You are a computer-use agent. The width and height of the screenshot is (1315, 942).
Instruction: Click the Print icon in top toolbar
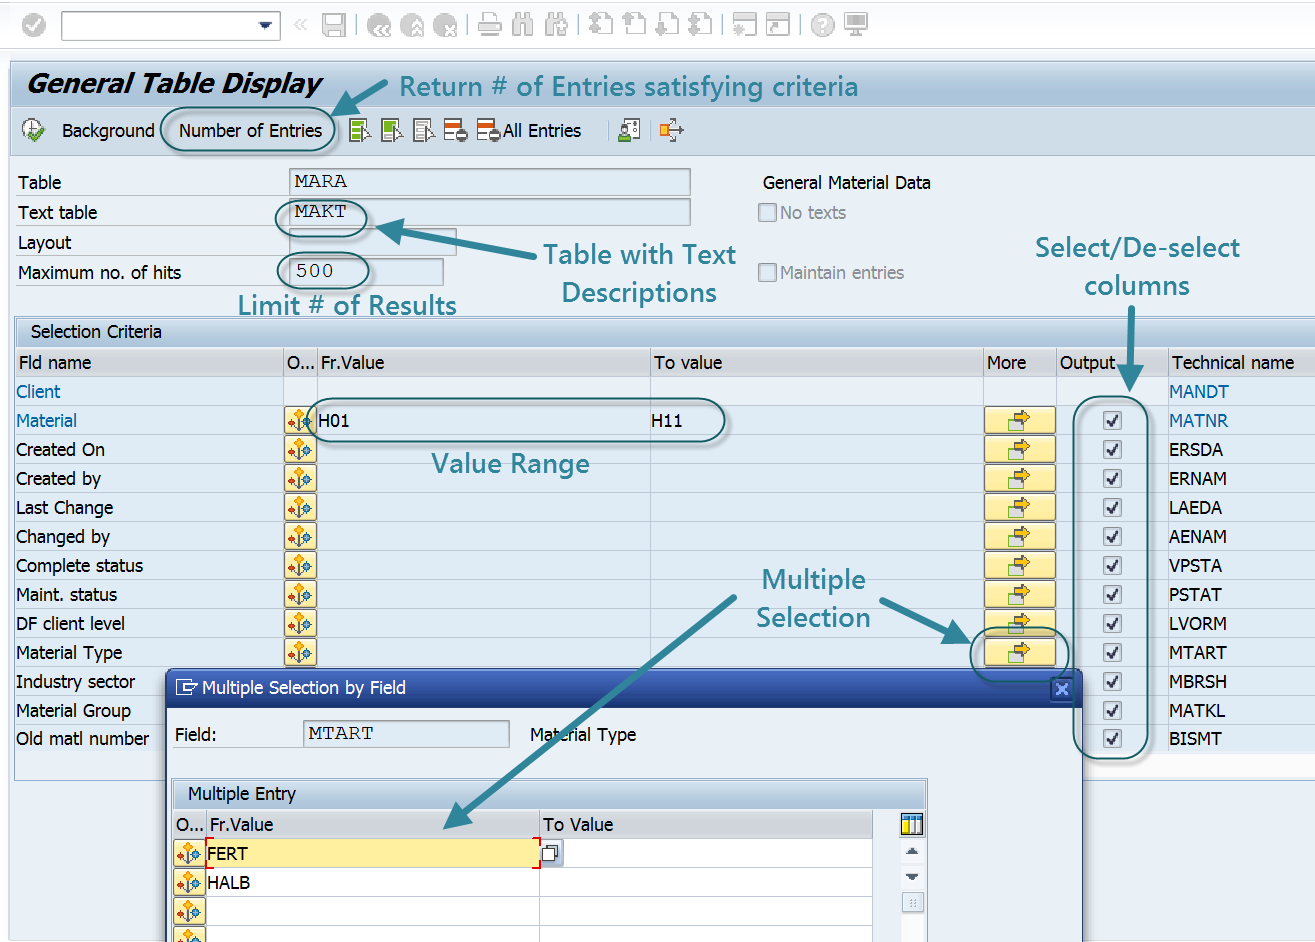click(x=489, y=25)
